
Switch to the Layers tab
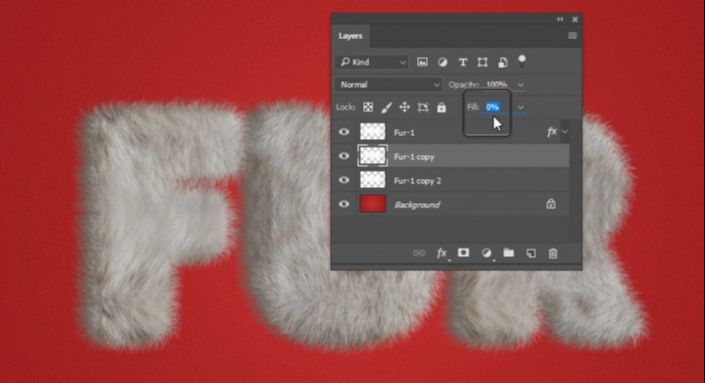point(350,36)
